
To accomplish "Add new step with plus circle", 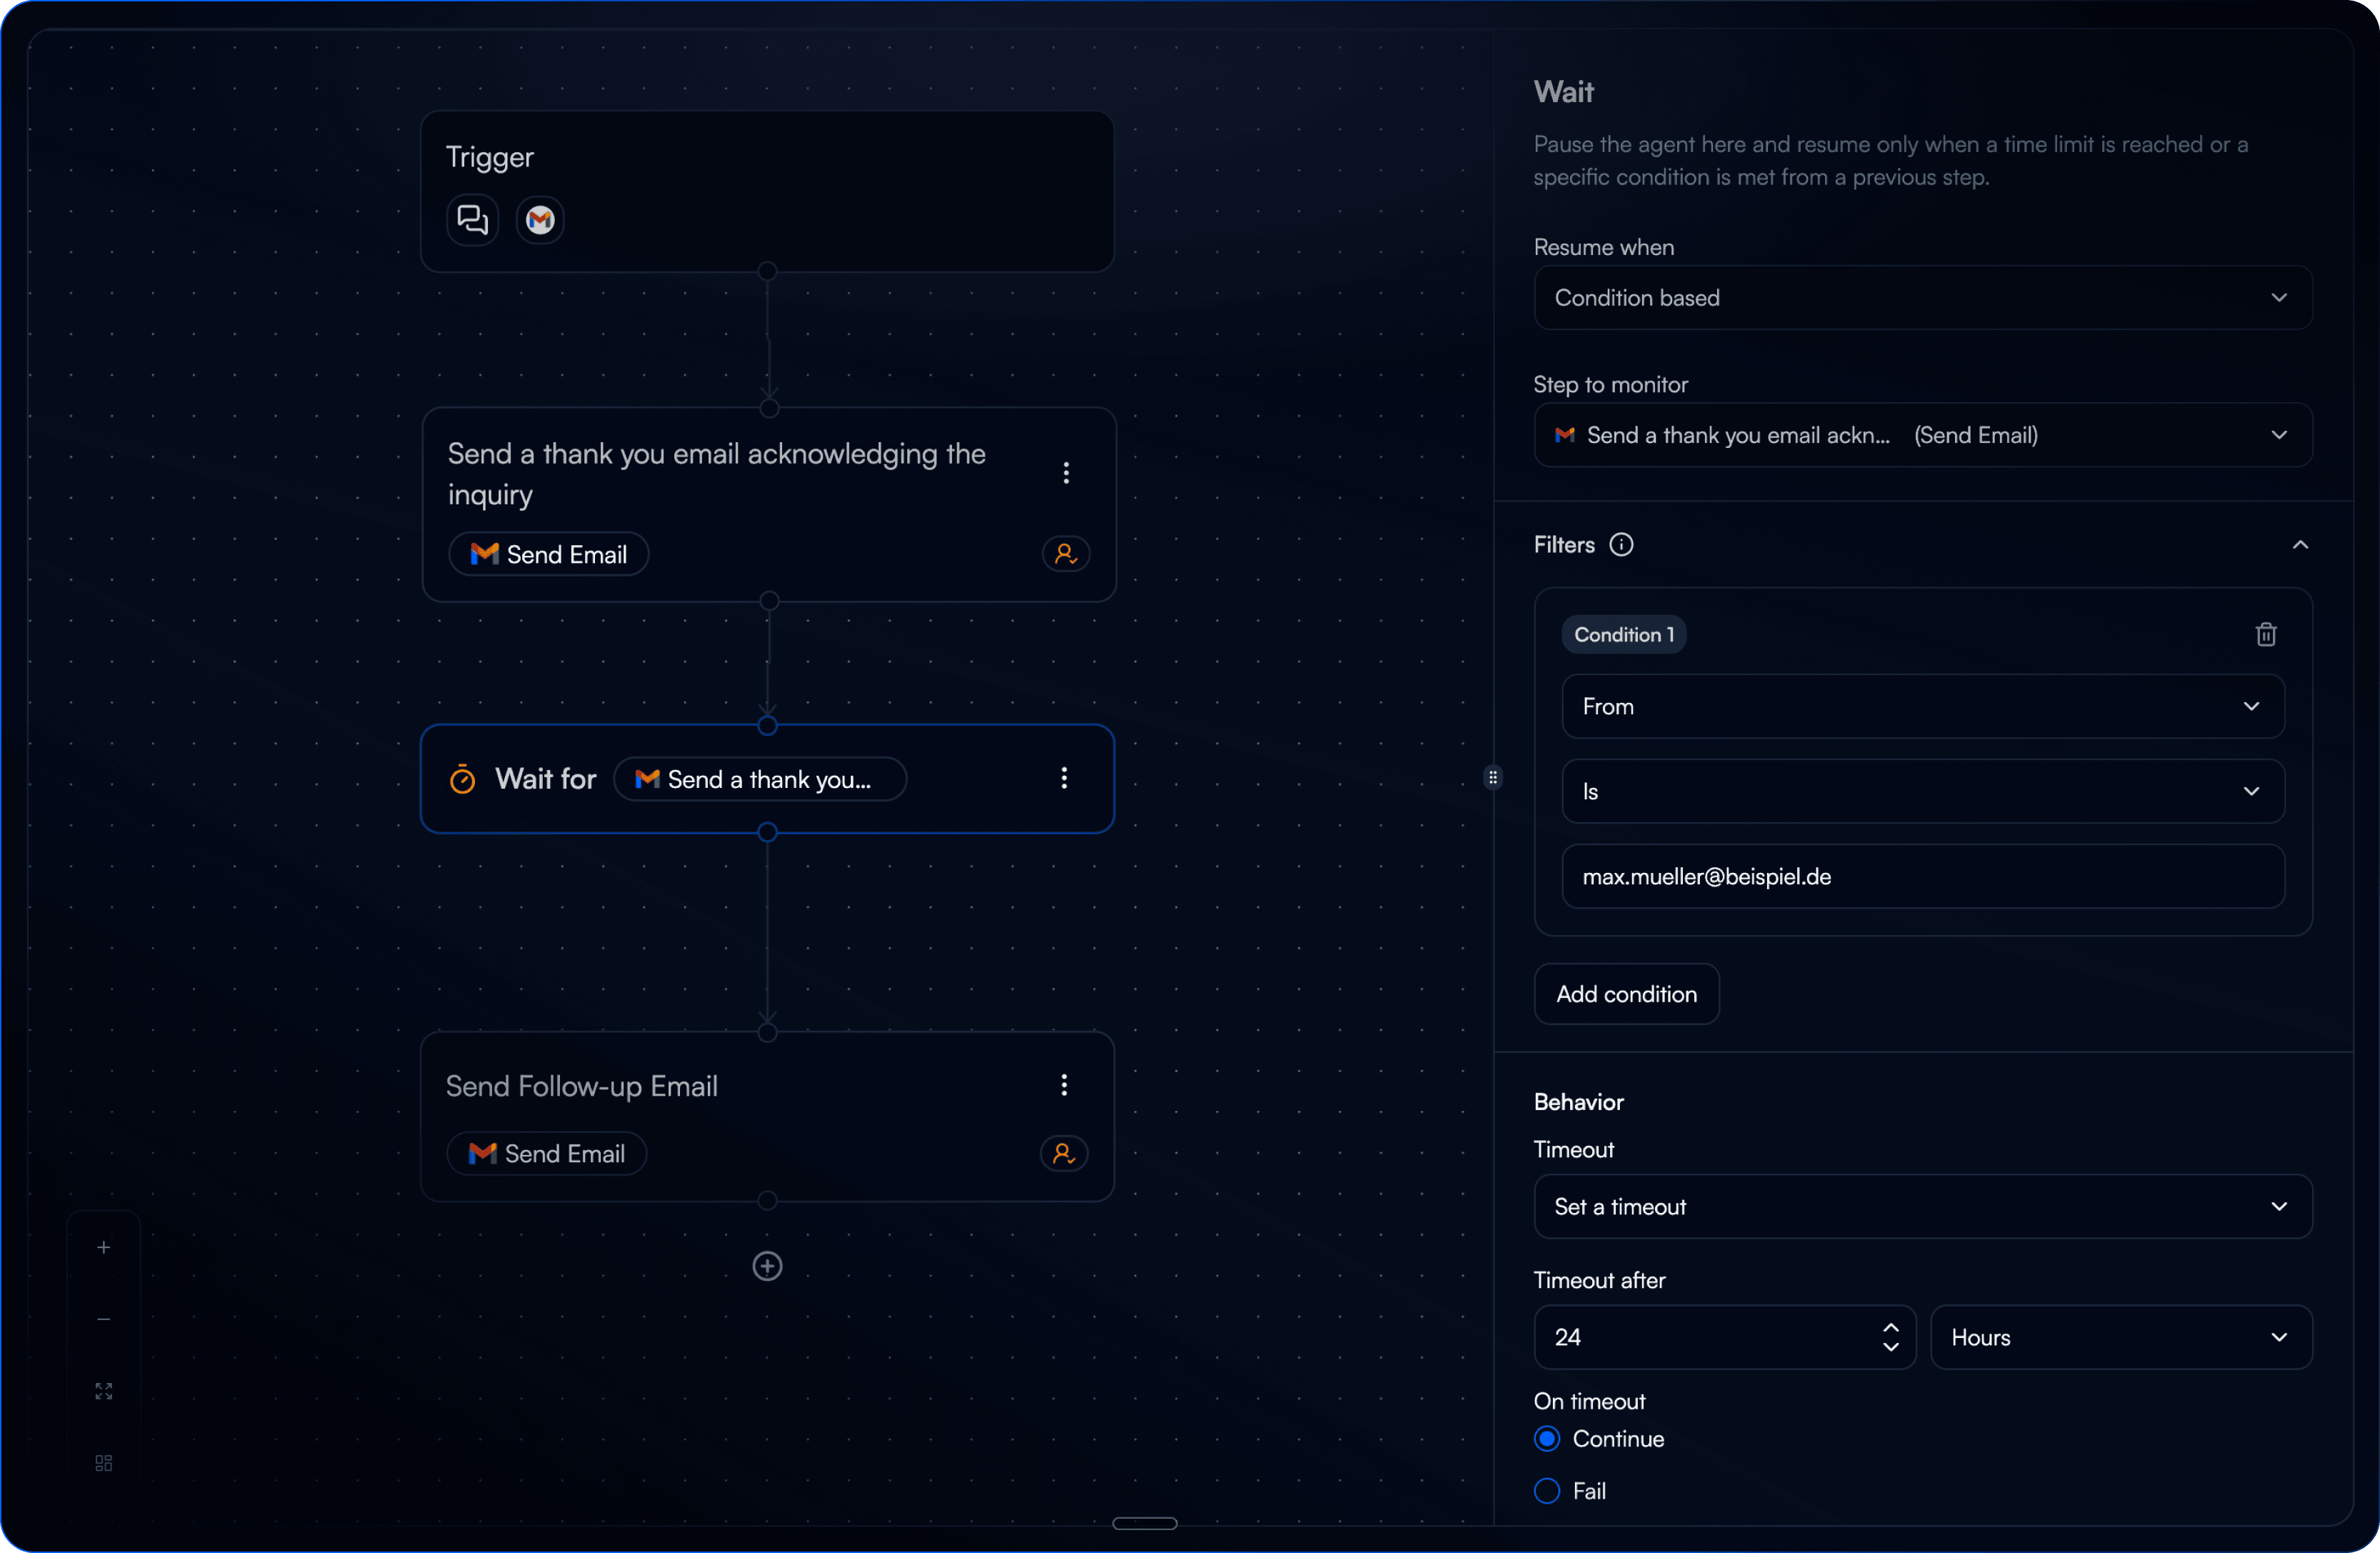I will 767,1266.
